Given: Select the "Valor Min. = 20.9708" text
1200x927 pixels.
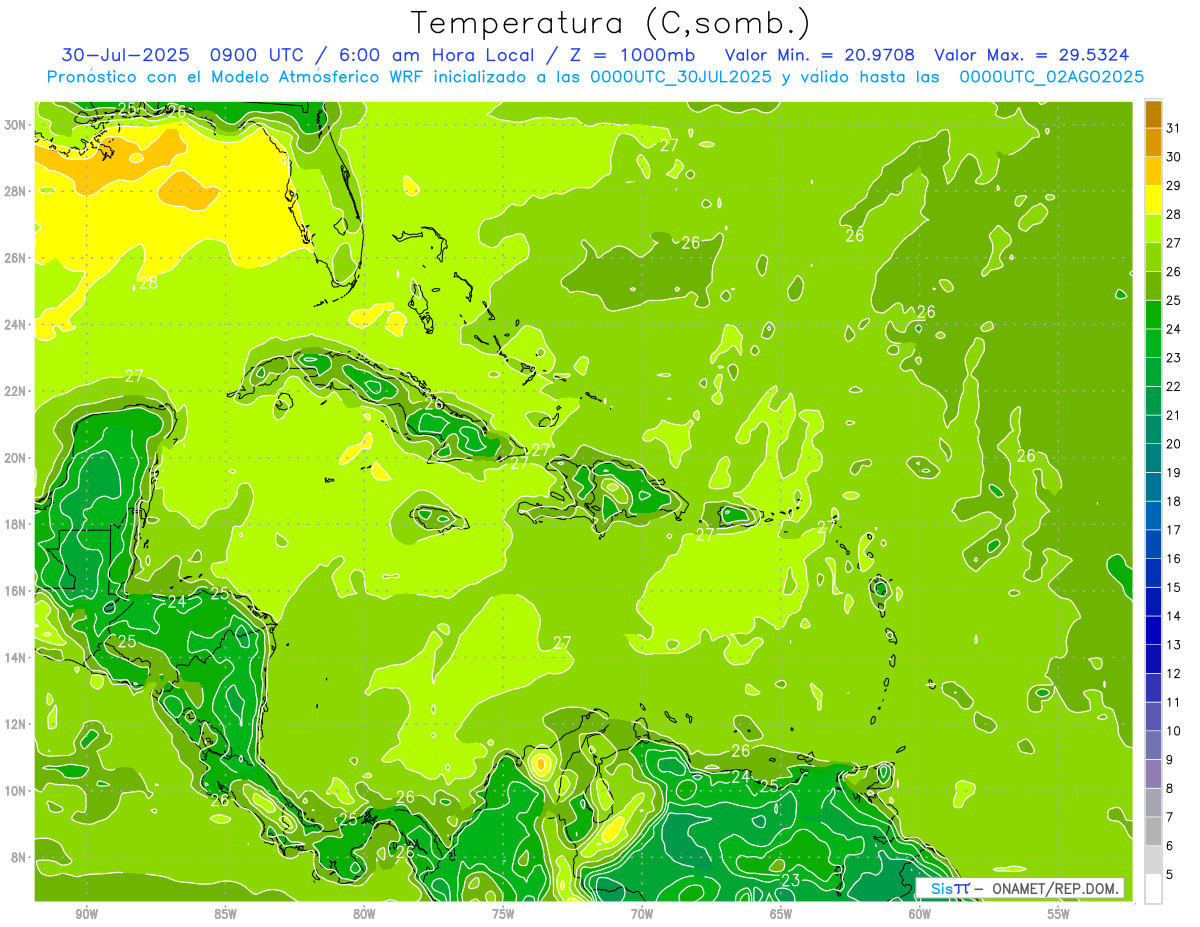Looking at the screenshot, I should click(x=821, y=55).
